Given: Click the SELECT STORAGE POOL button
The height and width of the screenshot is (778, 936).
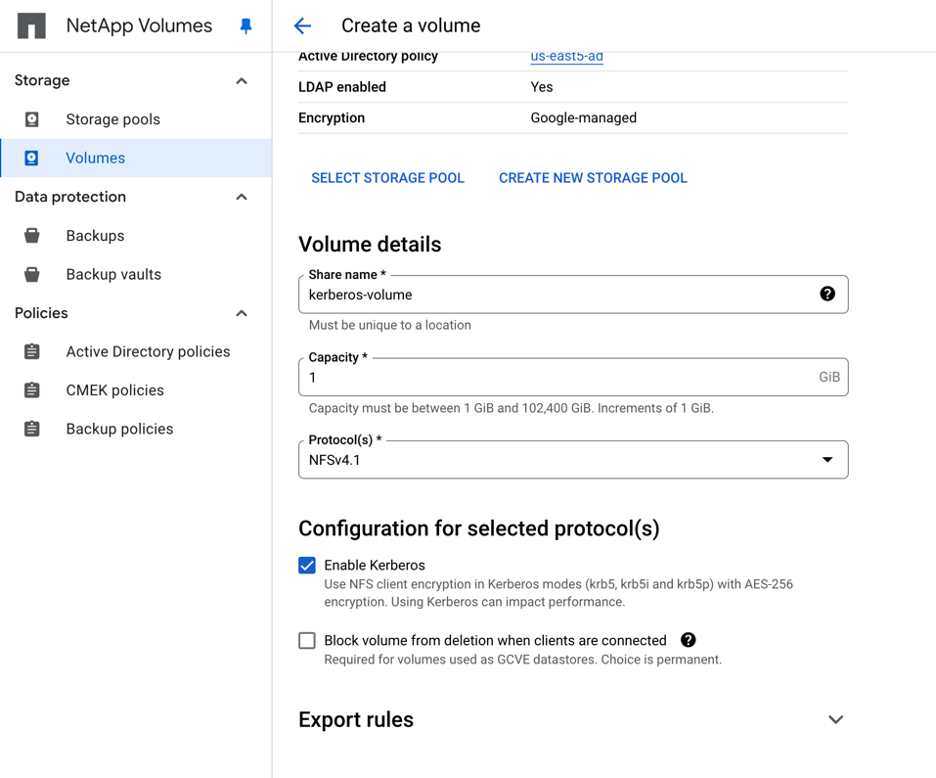Looking at the screenshot, I should click(x=388, y=178).
